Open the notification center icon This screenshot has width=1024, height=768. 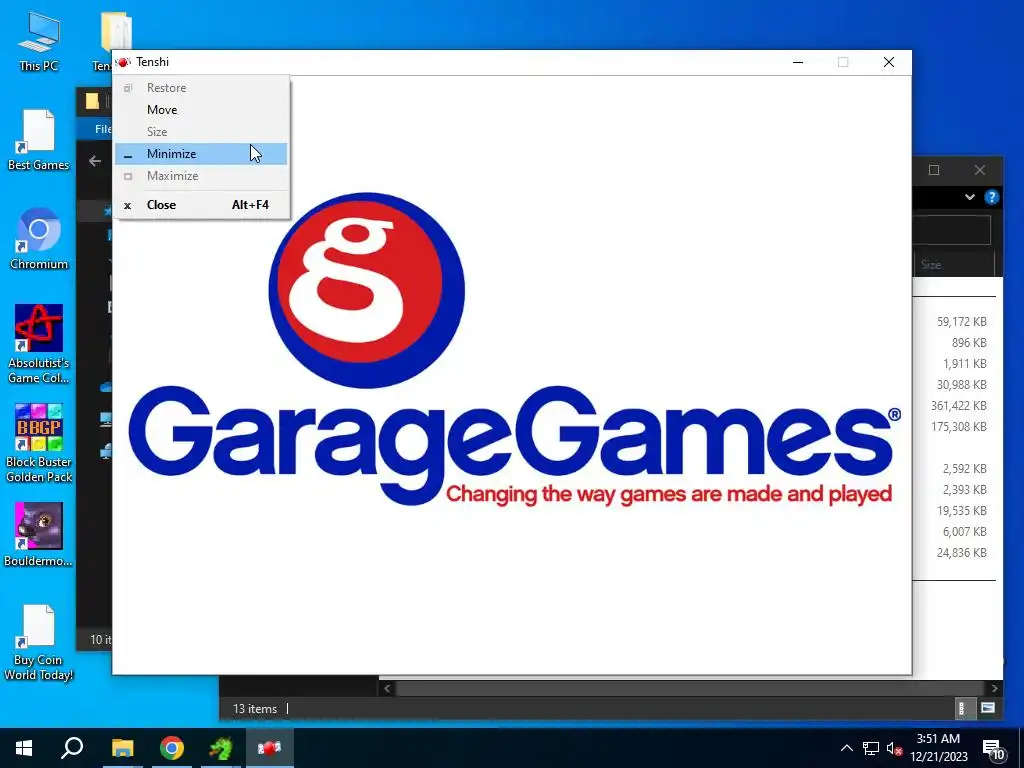coord(993,749)
